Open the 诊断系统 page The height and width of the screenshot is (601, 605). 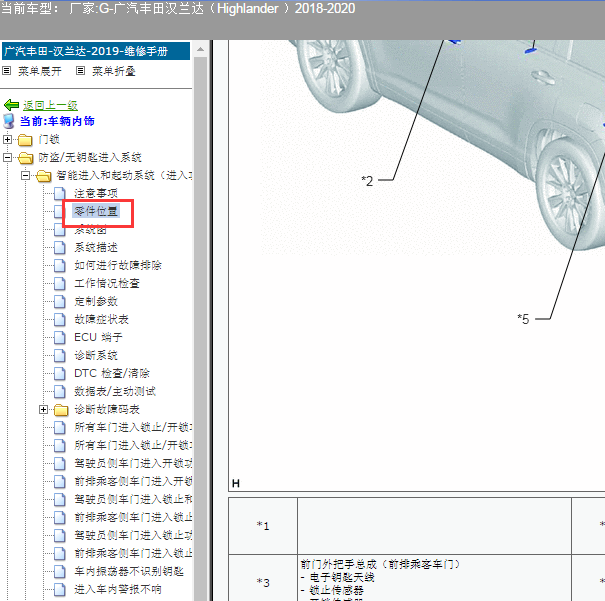[x=96, y=355]
